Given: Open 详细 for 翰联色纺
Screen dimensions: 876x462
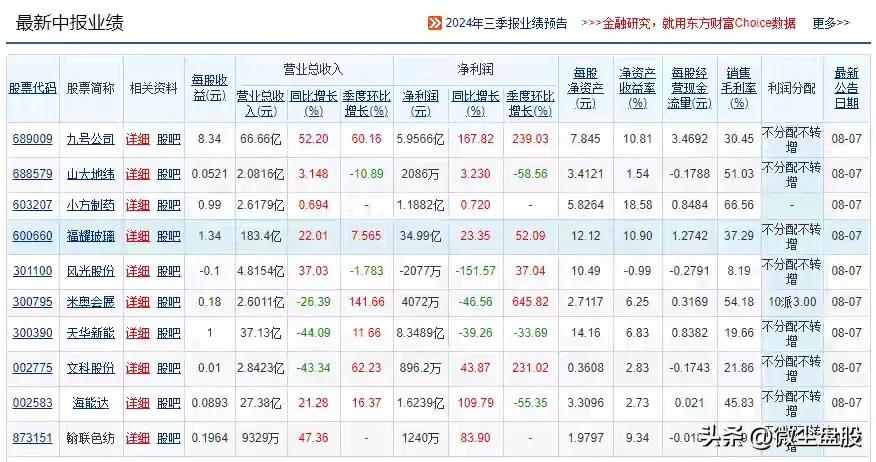Looking at the screenshot, I should [138, 438].
